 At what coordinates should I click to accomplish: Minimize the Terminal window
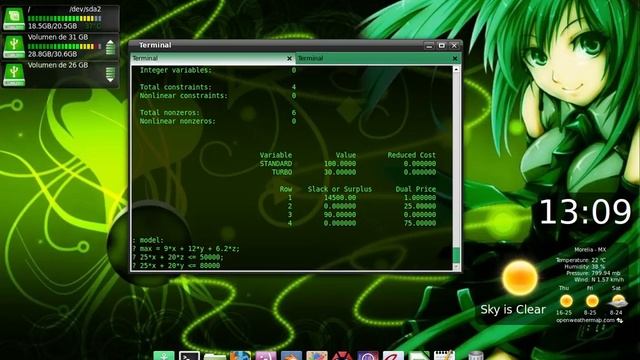tap(429, 46)
